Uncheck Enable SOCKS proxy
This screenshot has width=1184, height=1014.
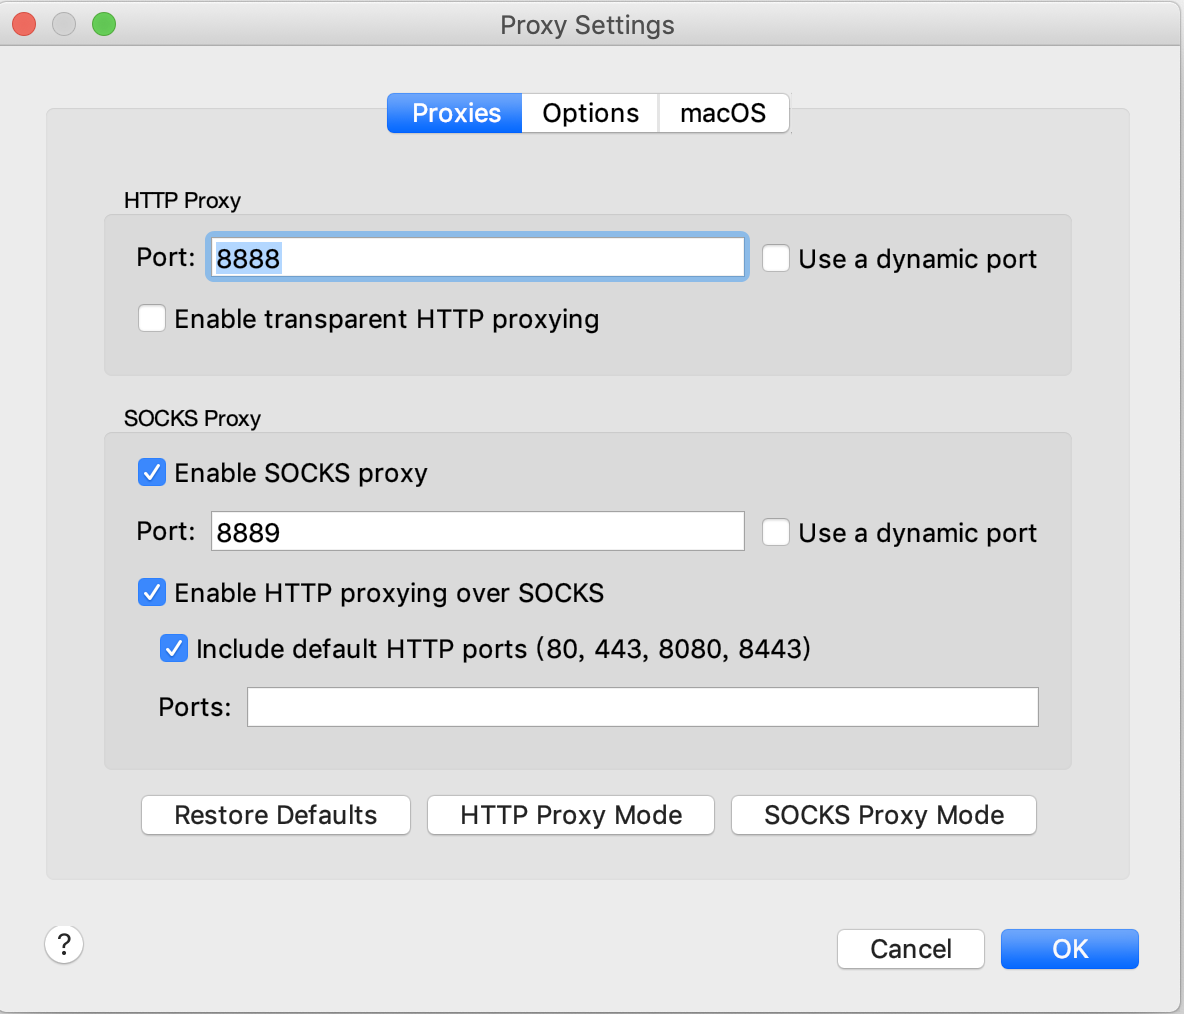coord(152,472)
